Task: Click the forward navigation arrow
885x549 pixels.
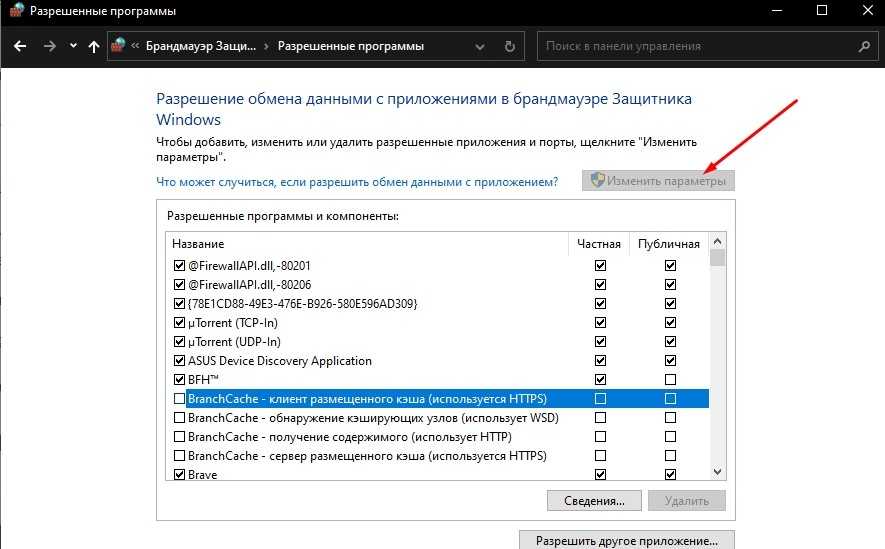Action: [x=49, y=46]
